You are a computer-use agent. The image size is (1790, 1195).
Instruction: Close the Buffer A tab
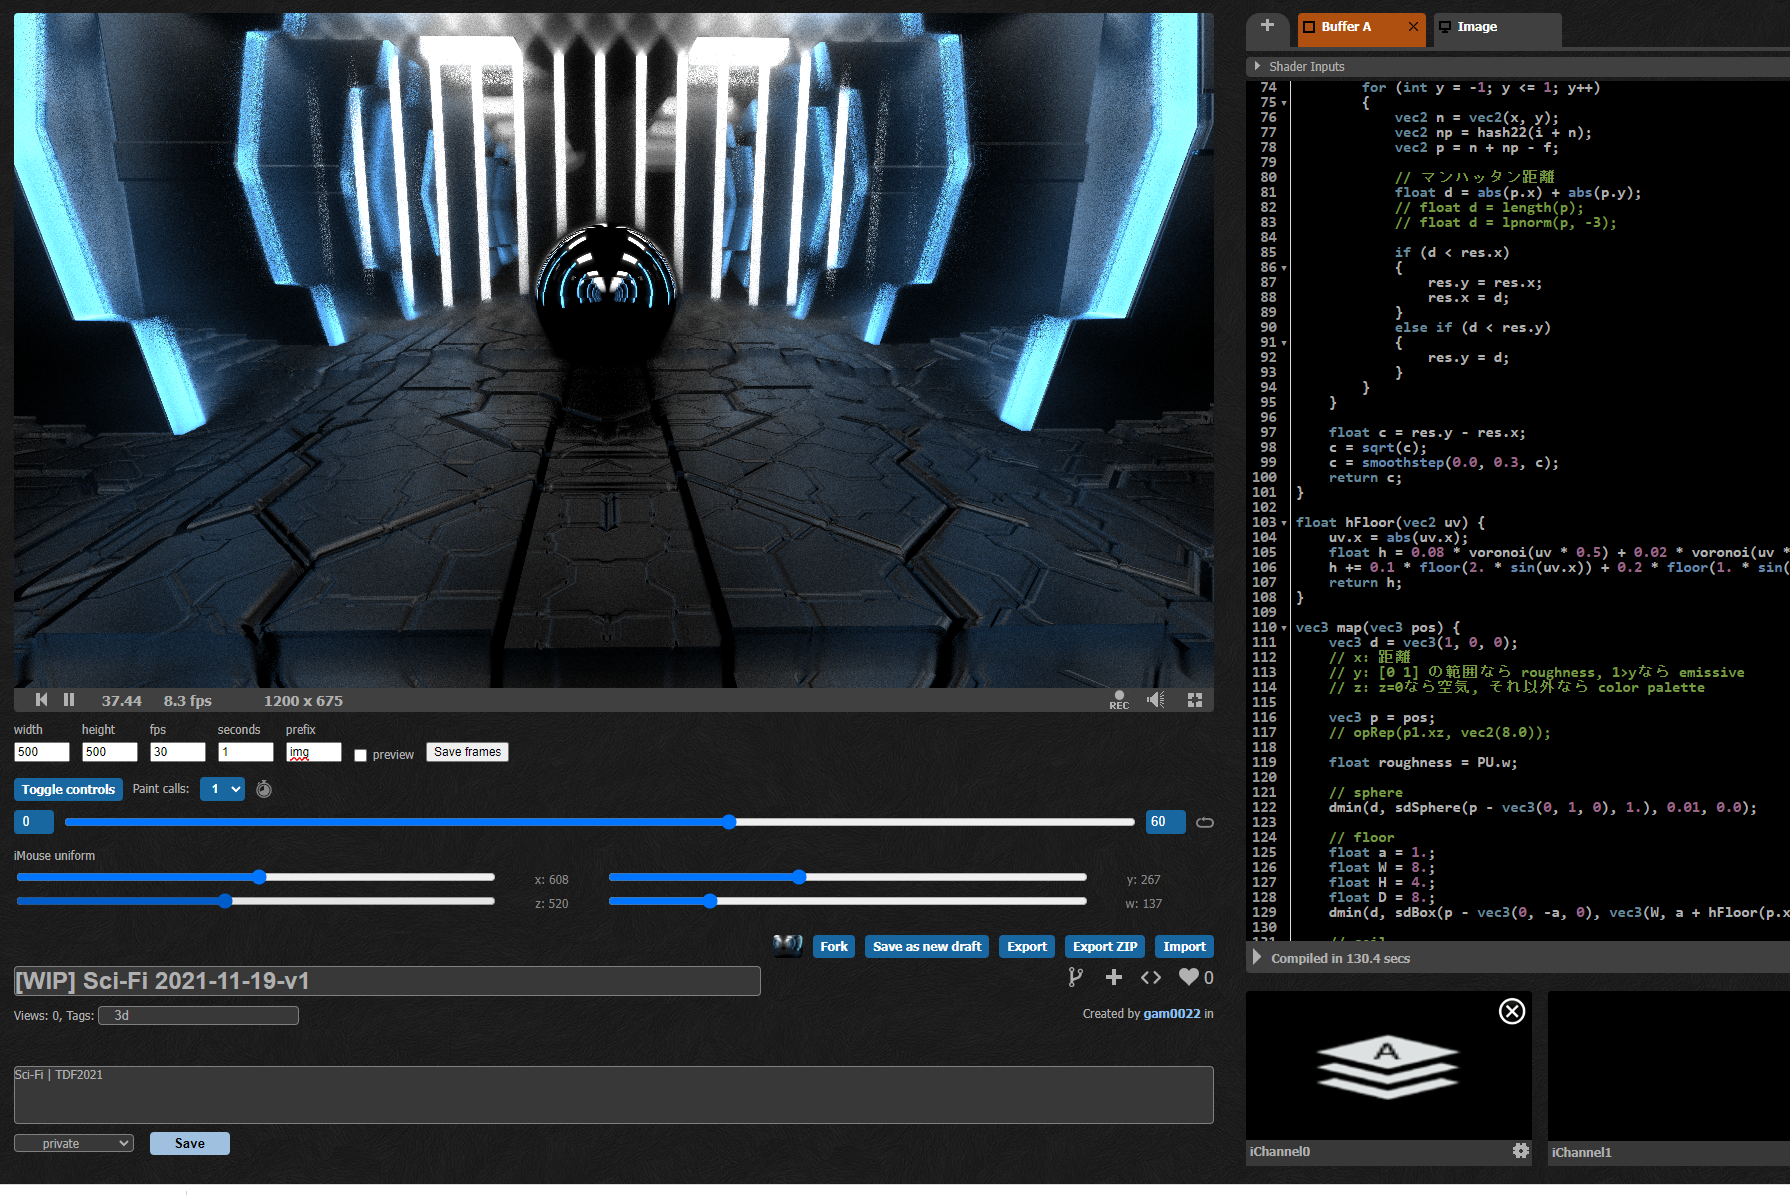(1413, 27)
